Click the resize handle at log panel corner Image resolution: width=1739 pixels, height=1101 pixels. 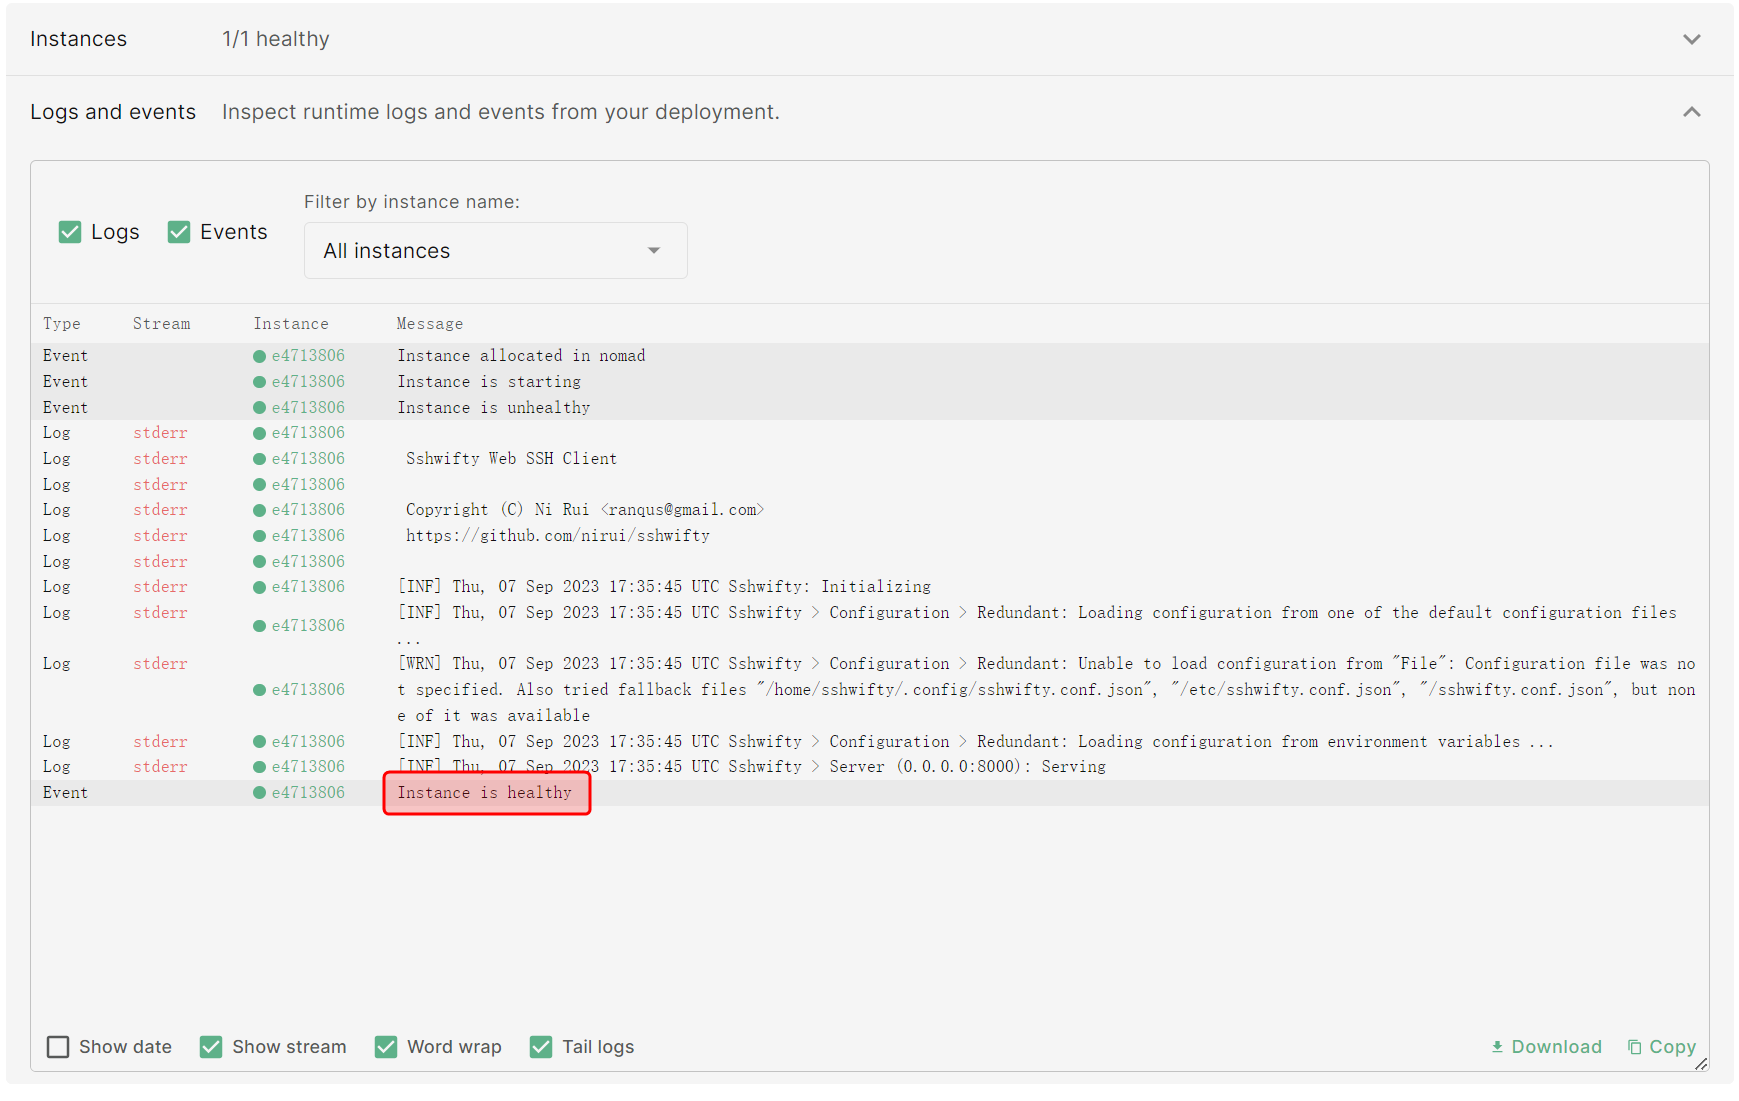(x=1700, y=1064)
